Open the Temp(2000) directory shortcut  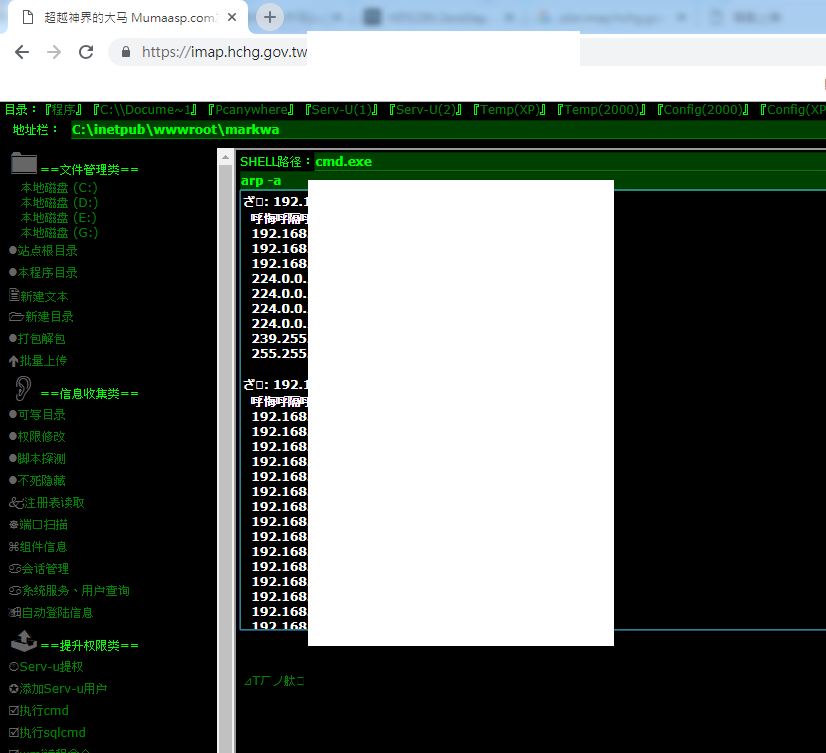[x=602, y=110]
